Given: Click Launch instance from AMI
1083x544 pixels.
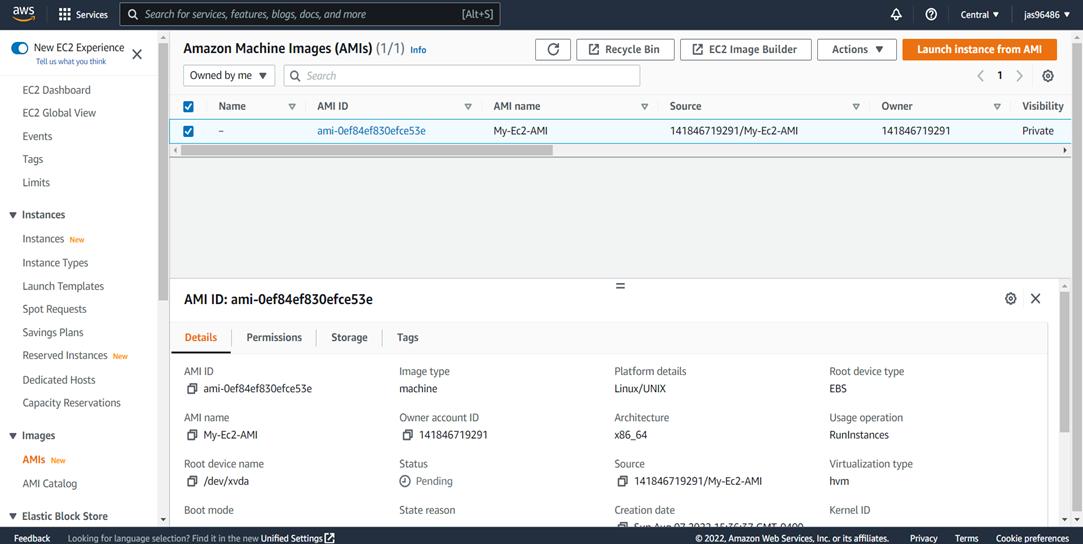Looking at the screenshot, I should coord(979,50).
